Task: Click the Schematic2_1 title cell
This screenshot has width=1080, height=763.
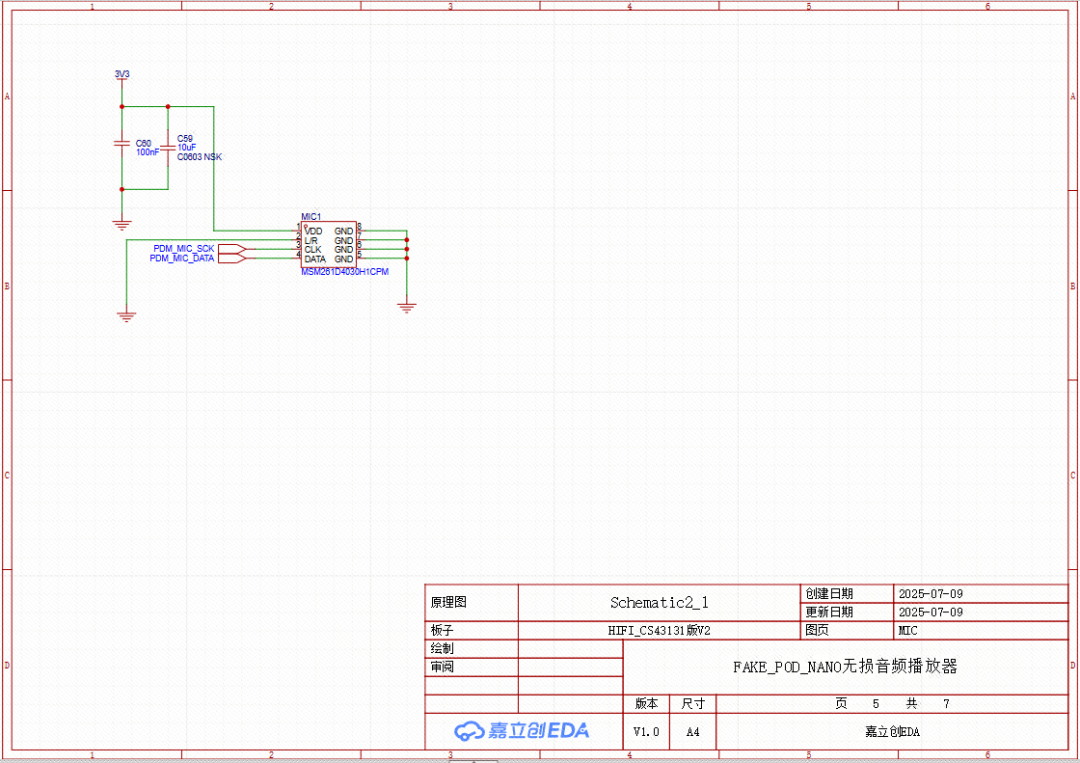Action: (658, 603)
